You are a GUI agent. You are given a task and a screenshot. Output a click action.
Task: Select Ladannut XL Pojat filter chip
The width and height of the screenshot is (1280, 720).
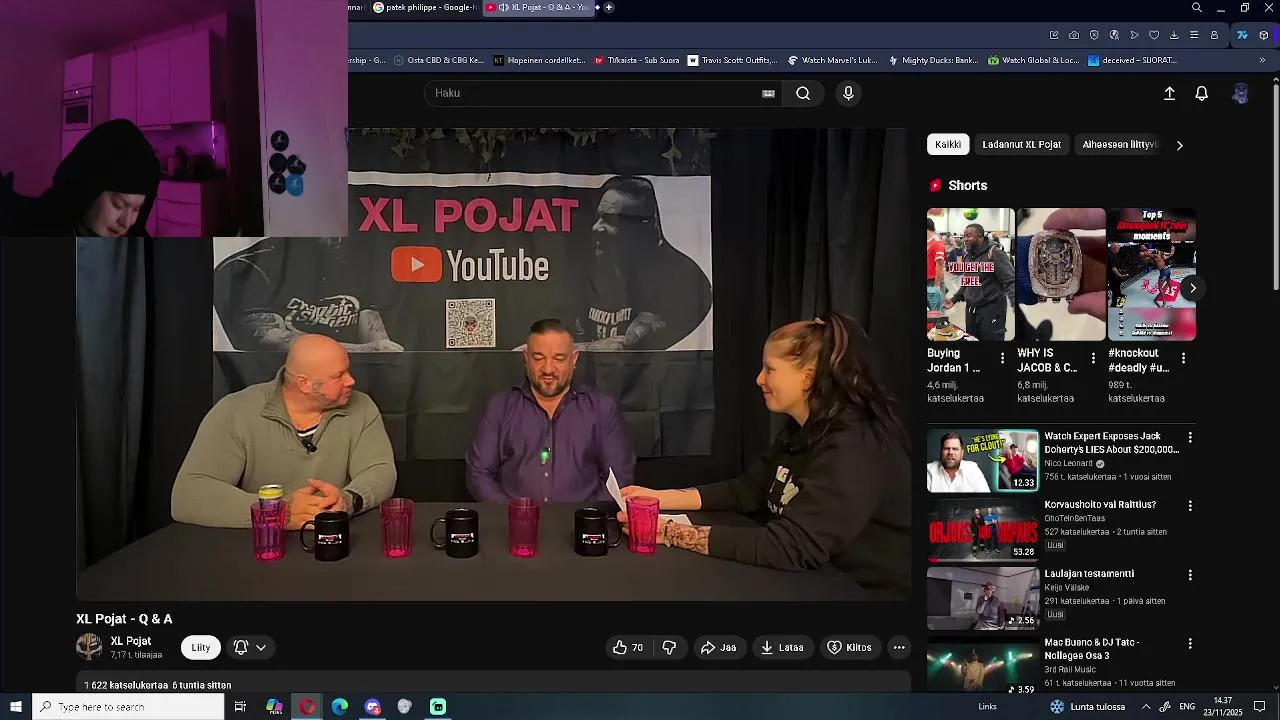pyautogui.click(x=1022, y=145)
